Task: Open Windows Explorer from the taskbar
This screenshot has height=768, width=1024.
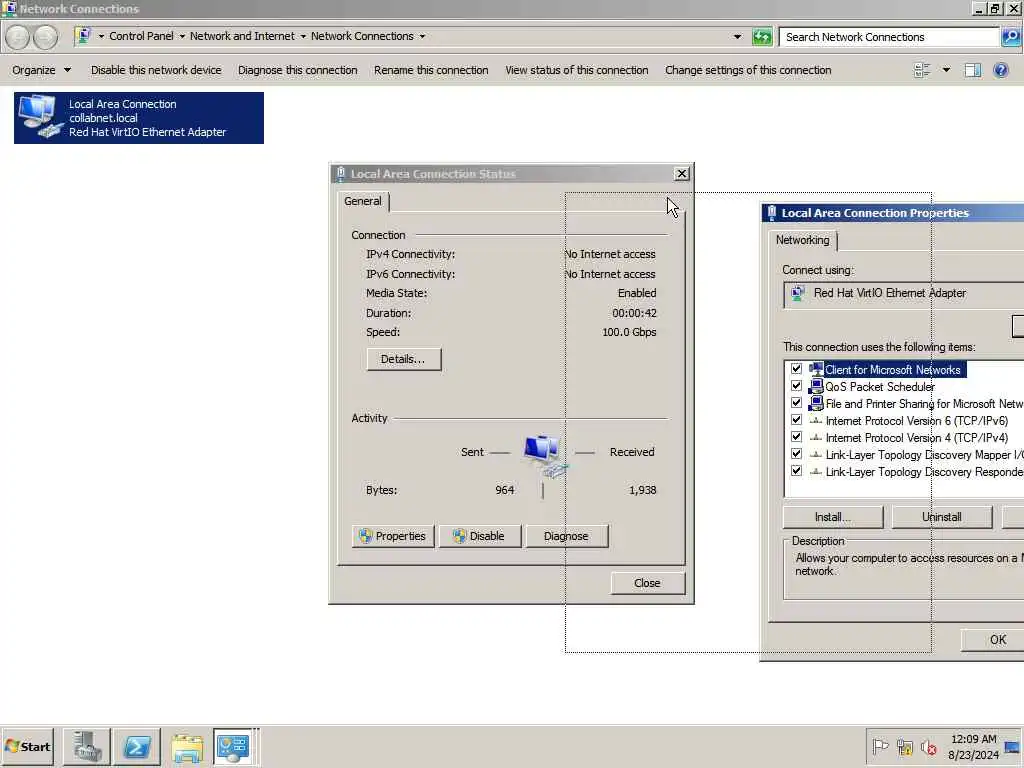Action: click(x=187, y=746)
